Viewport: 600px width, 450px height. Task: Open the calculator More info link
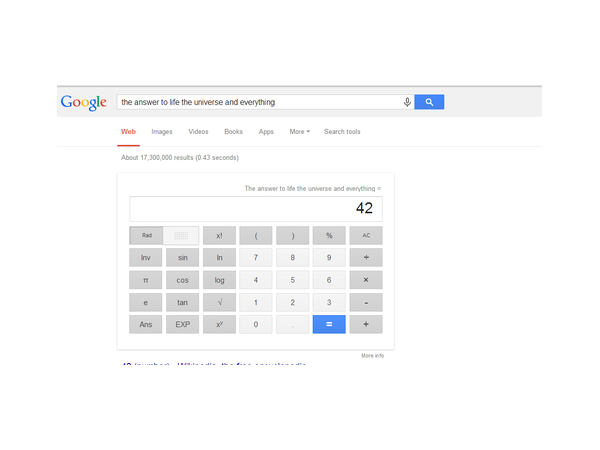pos(372,355)
